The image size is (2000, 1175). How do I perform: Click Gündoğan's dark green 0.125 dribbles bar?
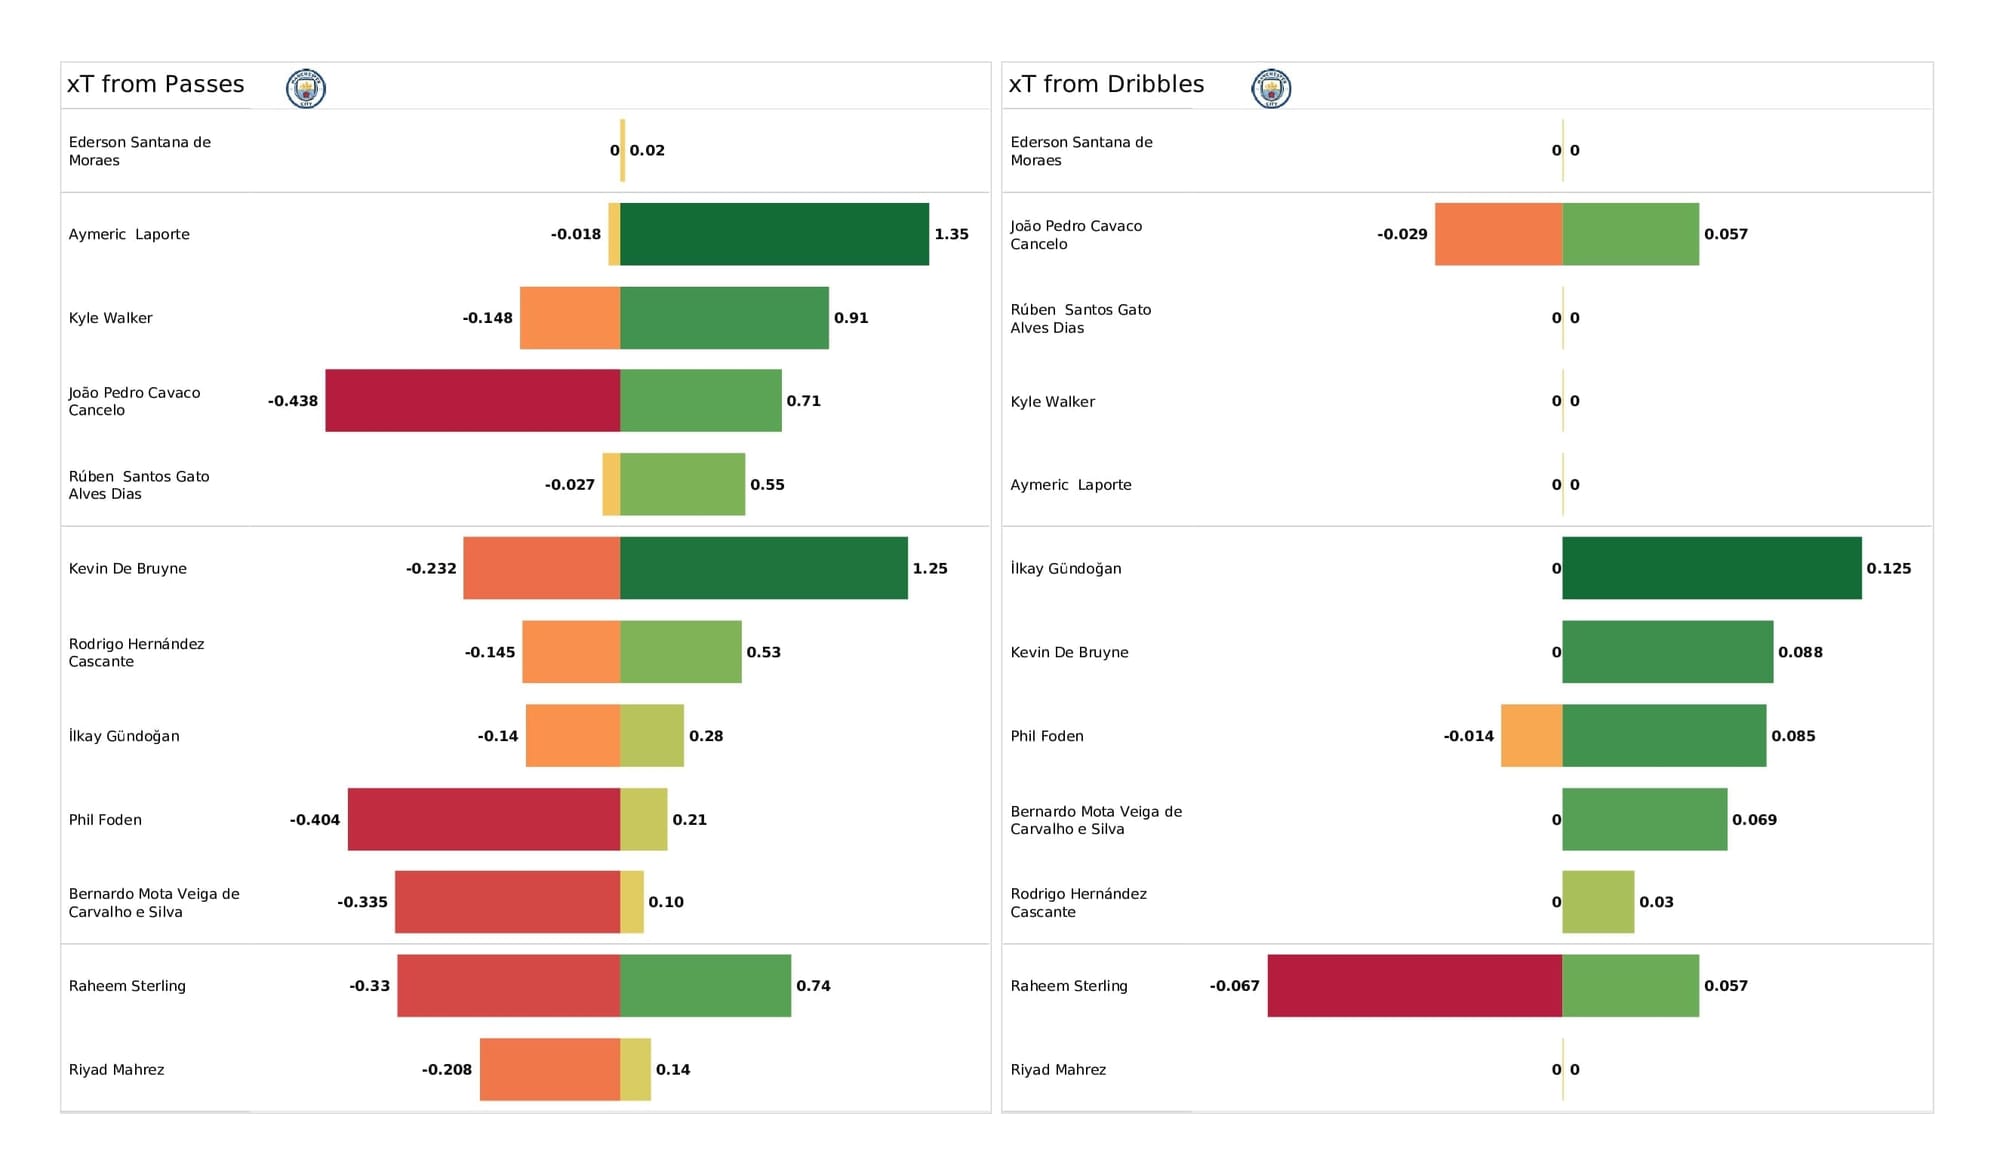pos(1712,568)
